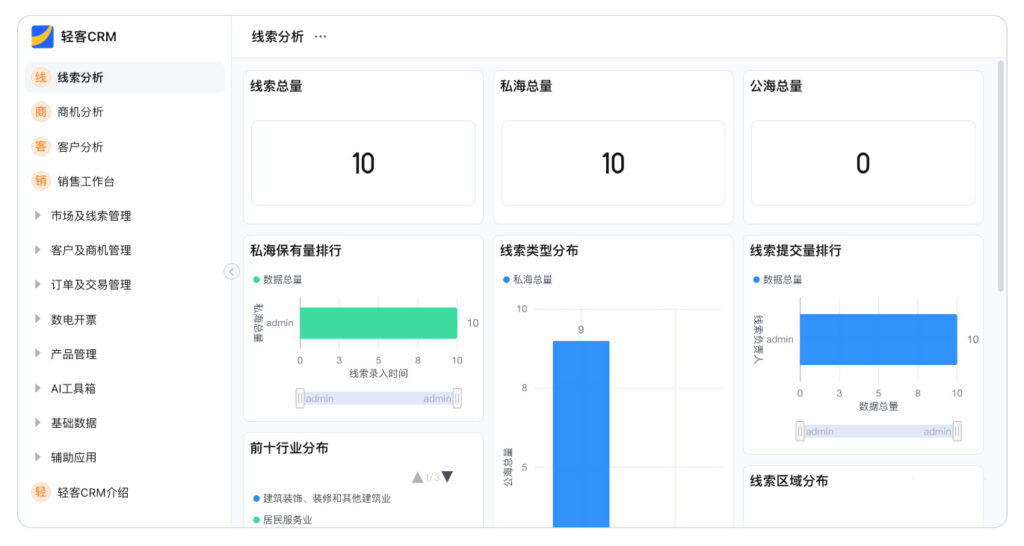Click the 客 icon for 客户分析
Image resolution: width=1024 pixels, height=546 pixels.
coord(41,147)
